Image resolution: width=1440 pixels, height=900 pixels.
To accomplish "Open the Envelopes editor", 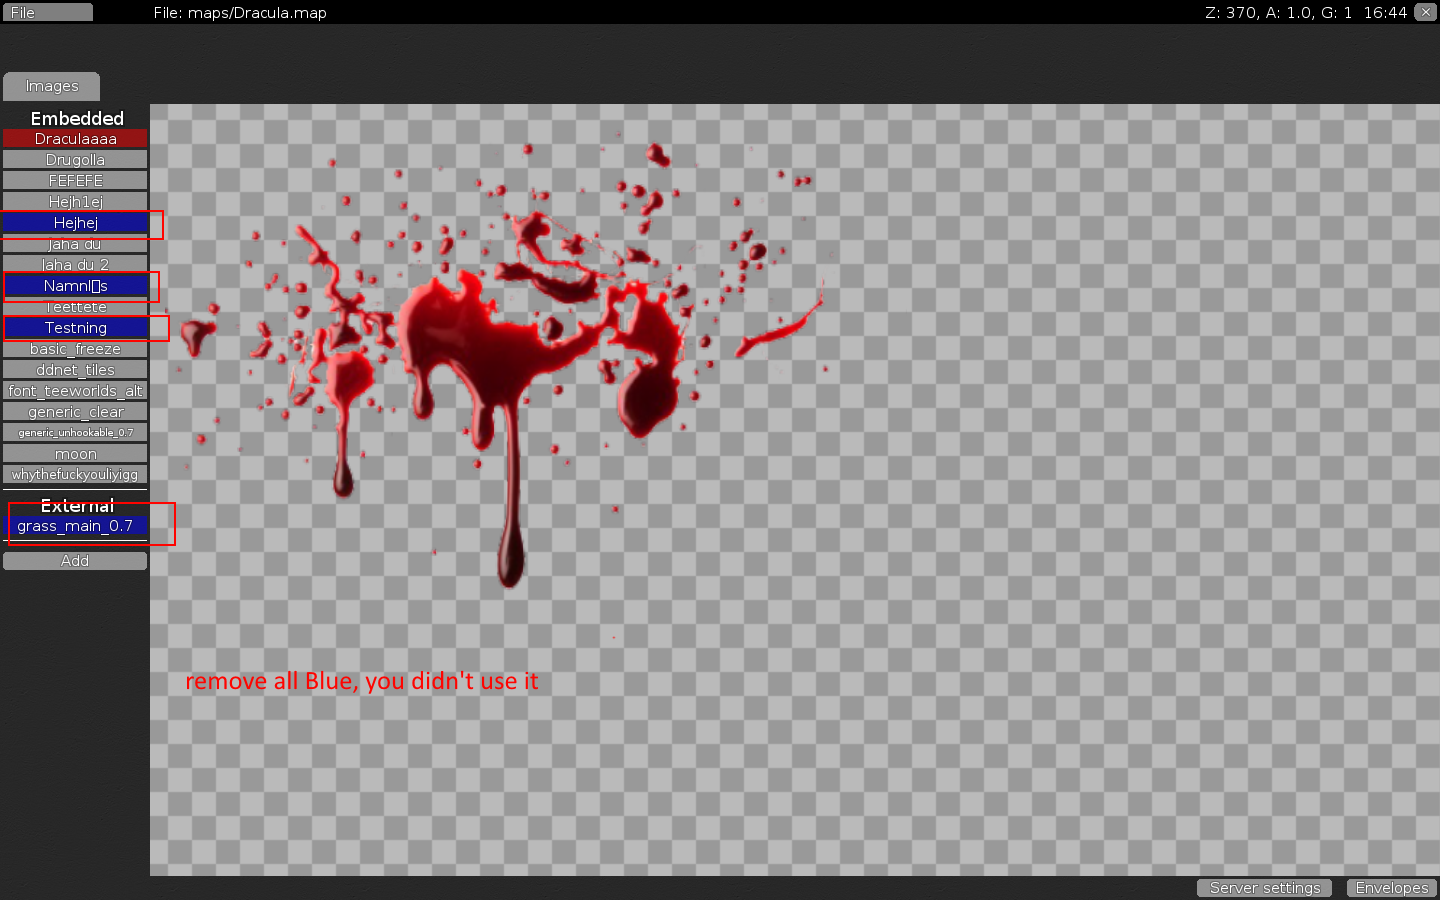I will tap(1391, 888).
